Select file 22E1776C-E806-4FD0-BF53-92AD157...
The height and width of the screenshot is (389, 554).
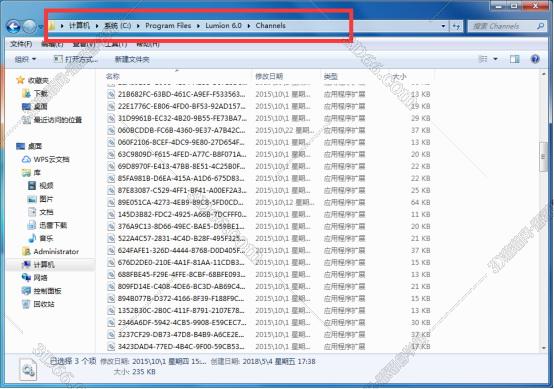[182, 106]
